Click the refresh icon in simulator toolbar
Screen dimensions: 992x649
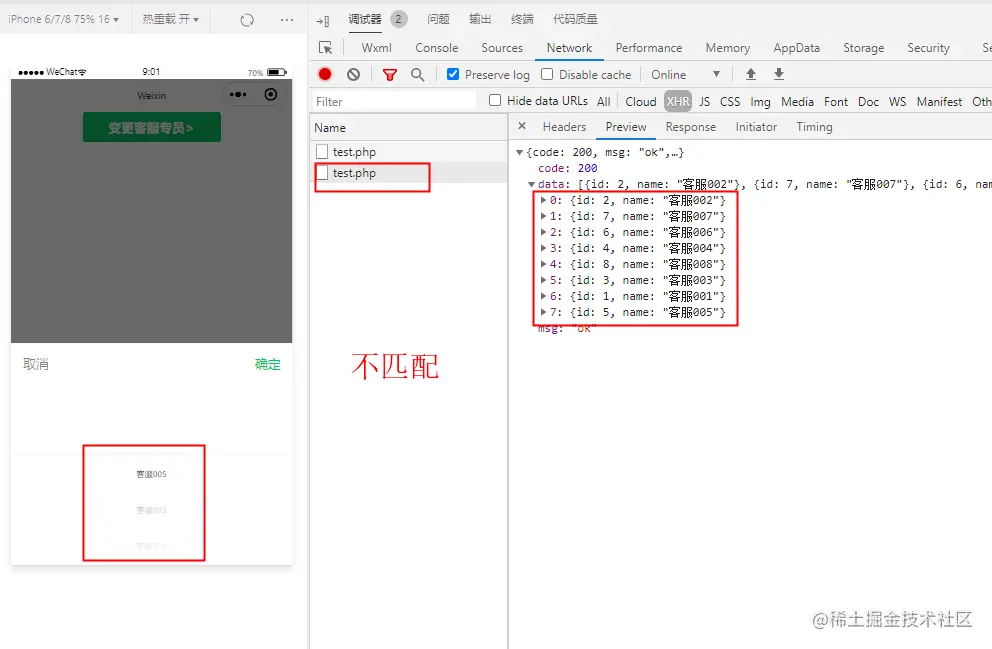pos(247,20)
